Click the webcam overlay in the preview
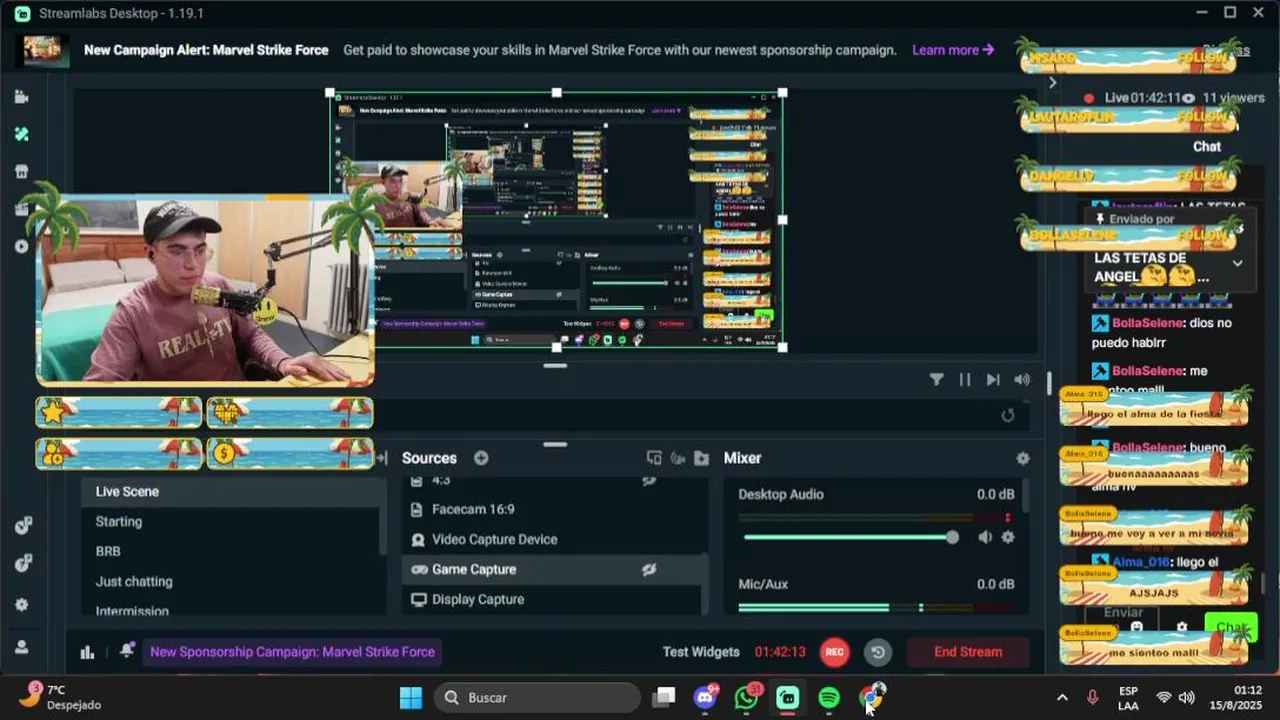 [205, 290]
